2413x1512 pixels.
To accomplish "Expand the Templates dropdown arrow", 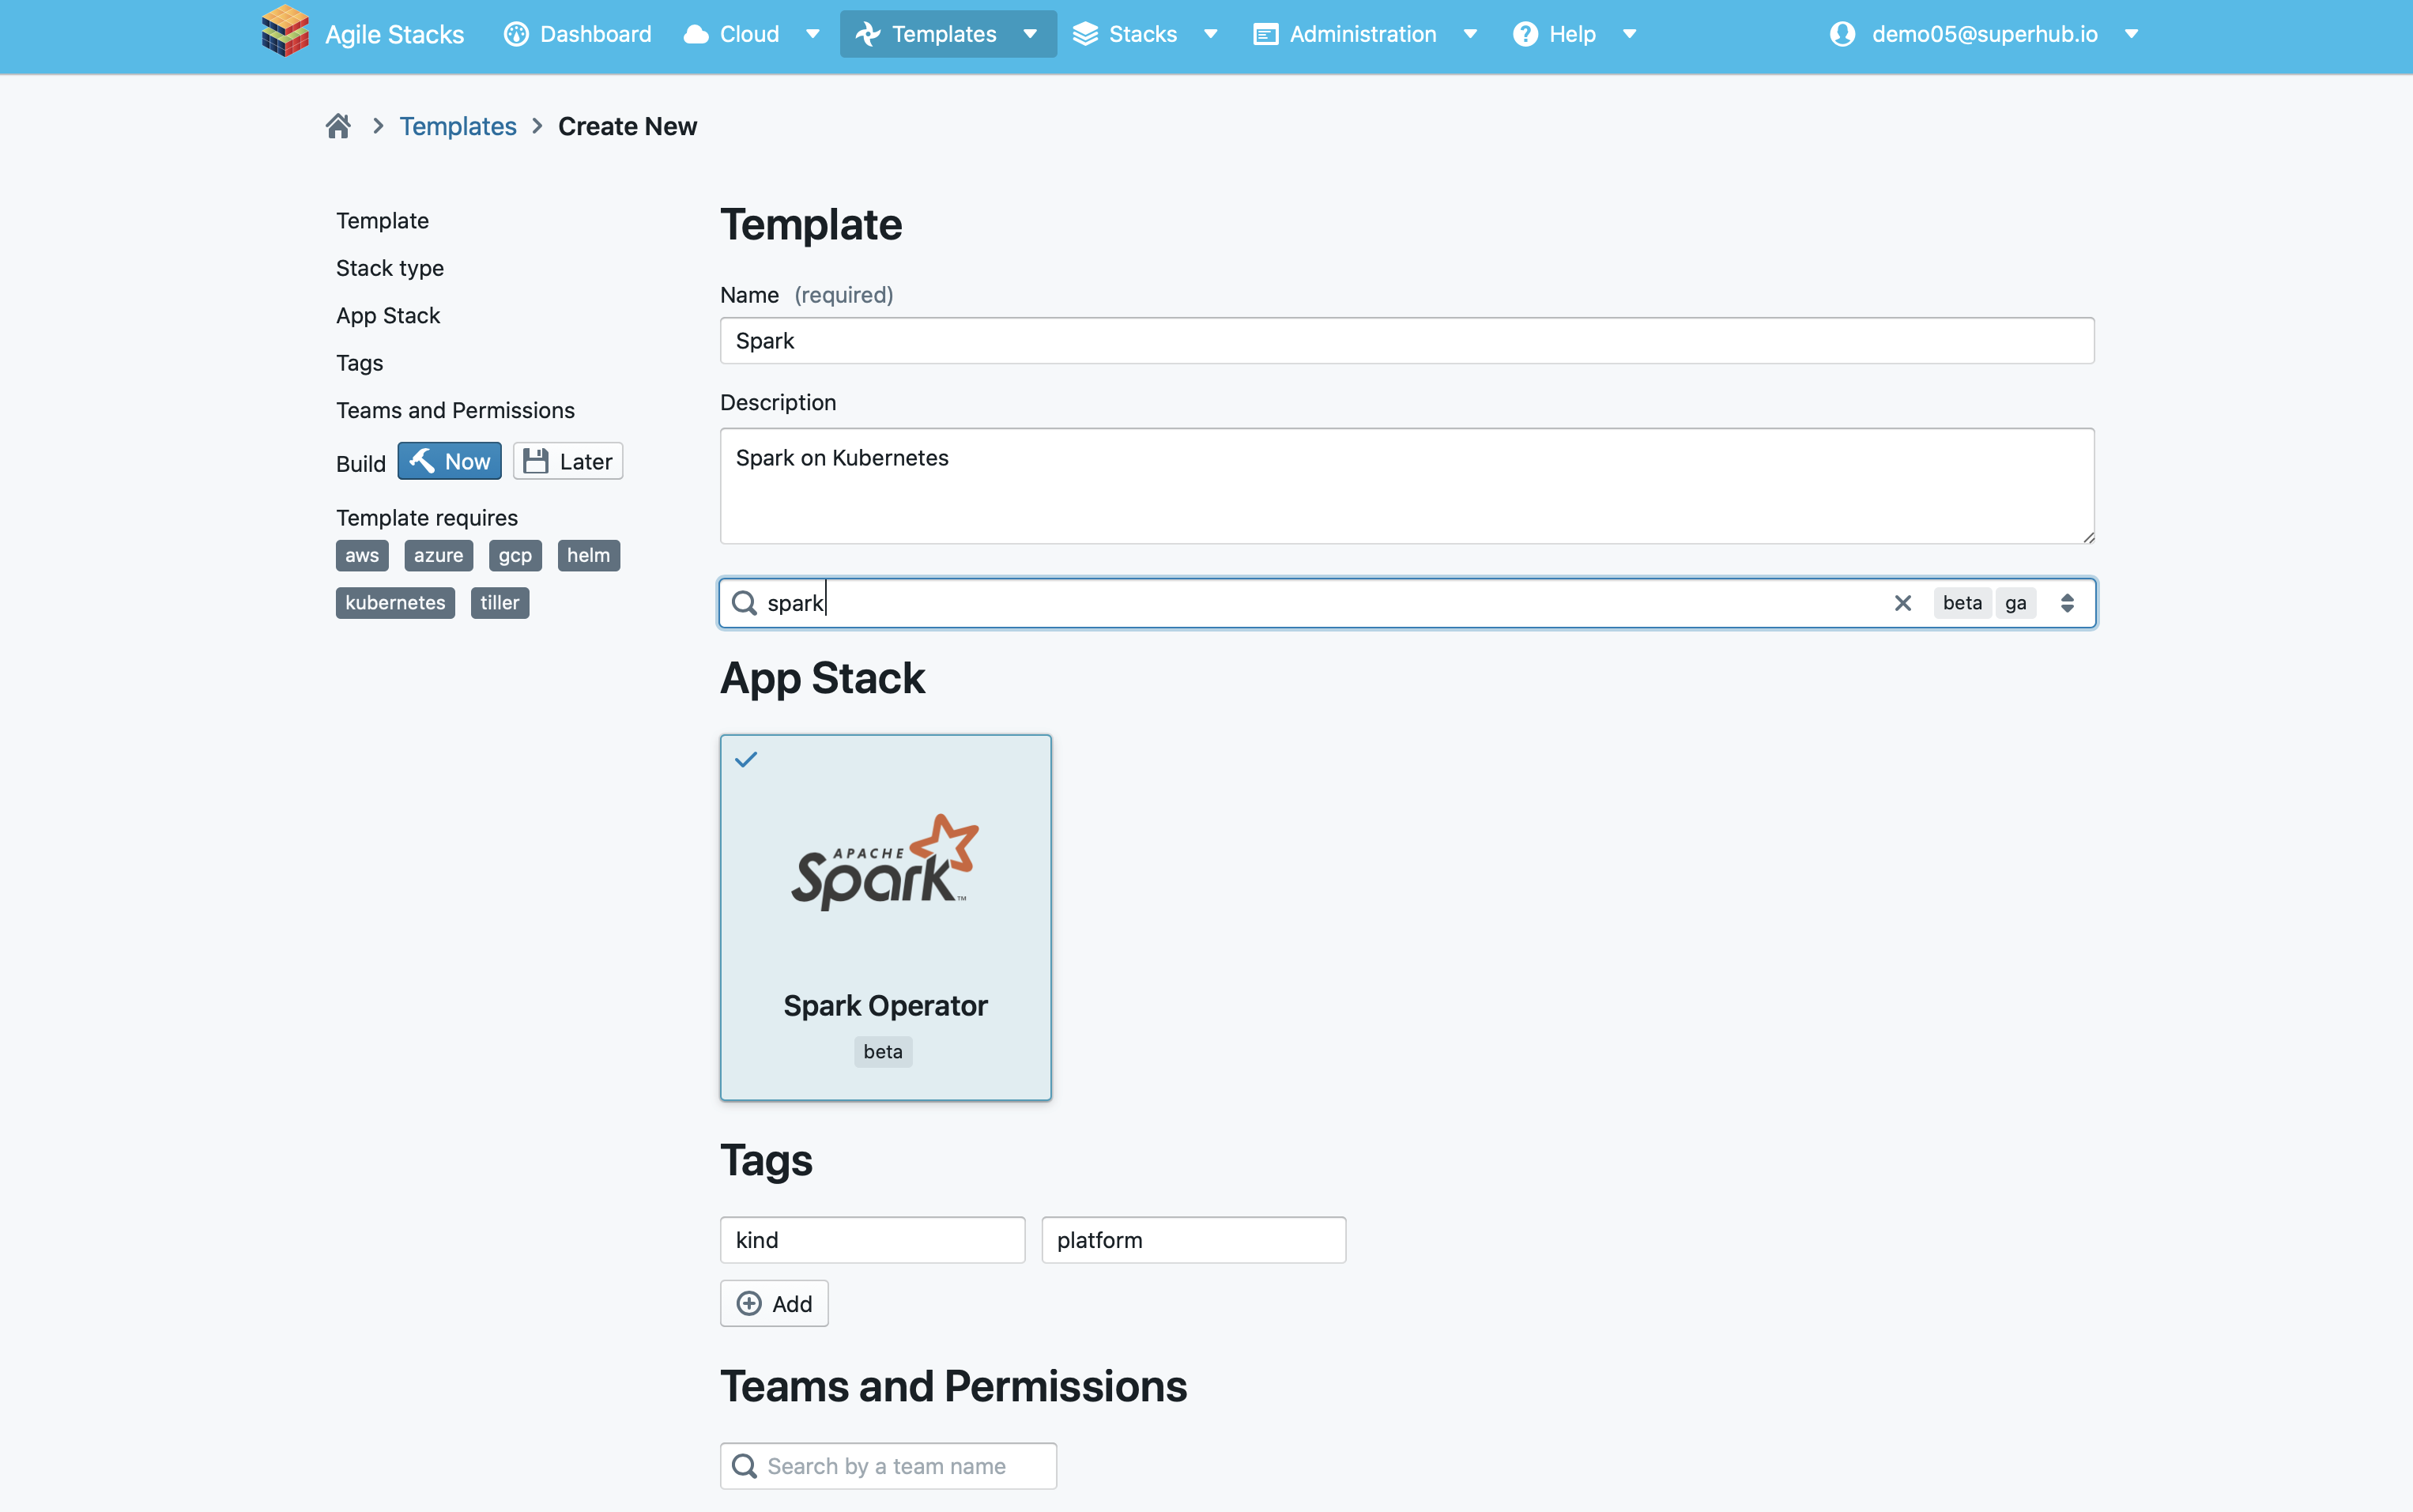I will (1030, 34).
